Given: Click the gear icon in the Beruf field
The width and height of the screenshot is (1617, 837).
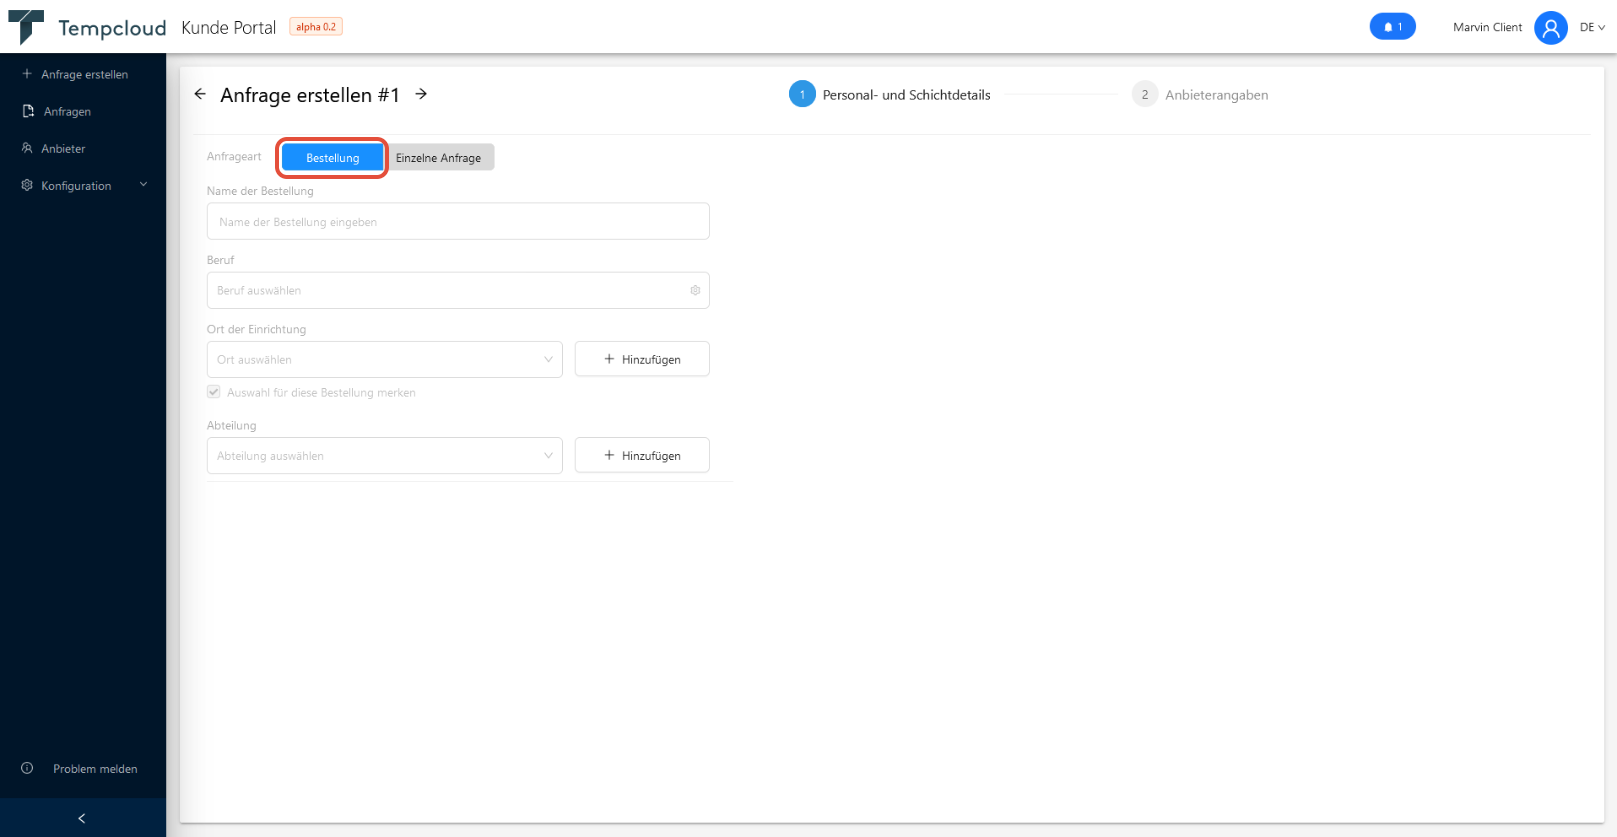Looking at the screenshot, I should 695,291.
